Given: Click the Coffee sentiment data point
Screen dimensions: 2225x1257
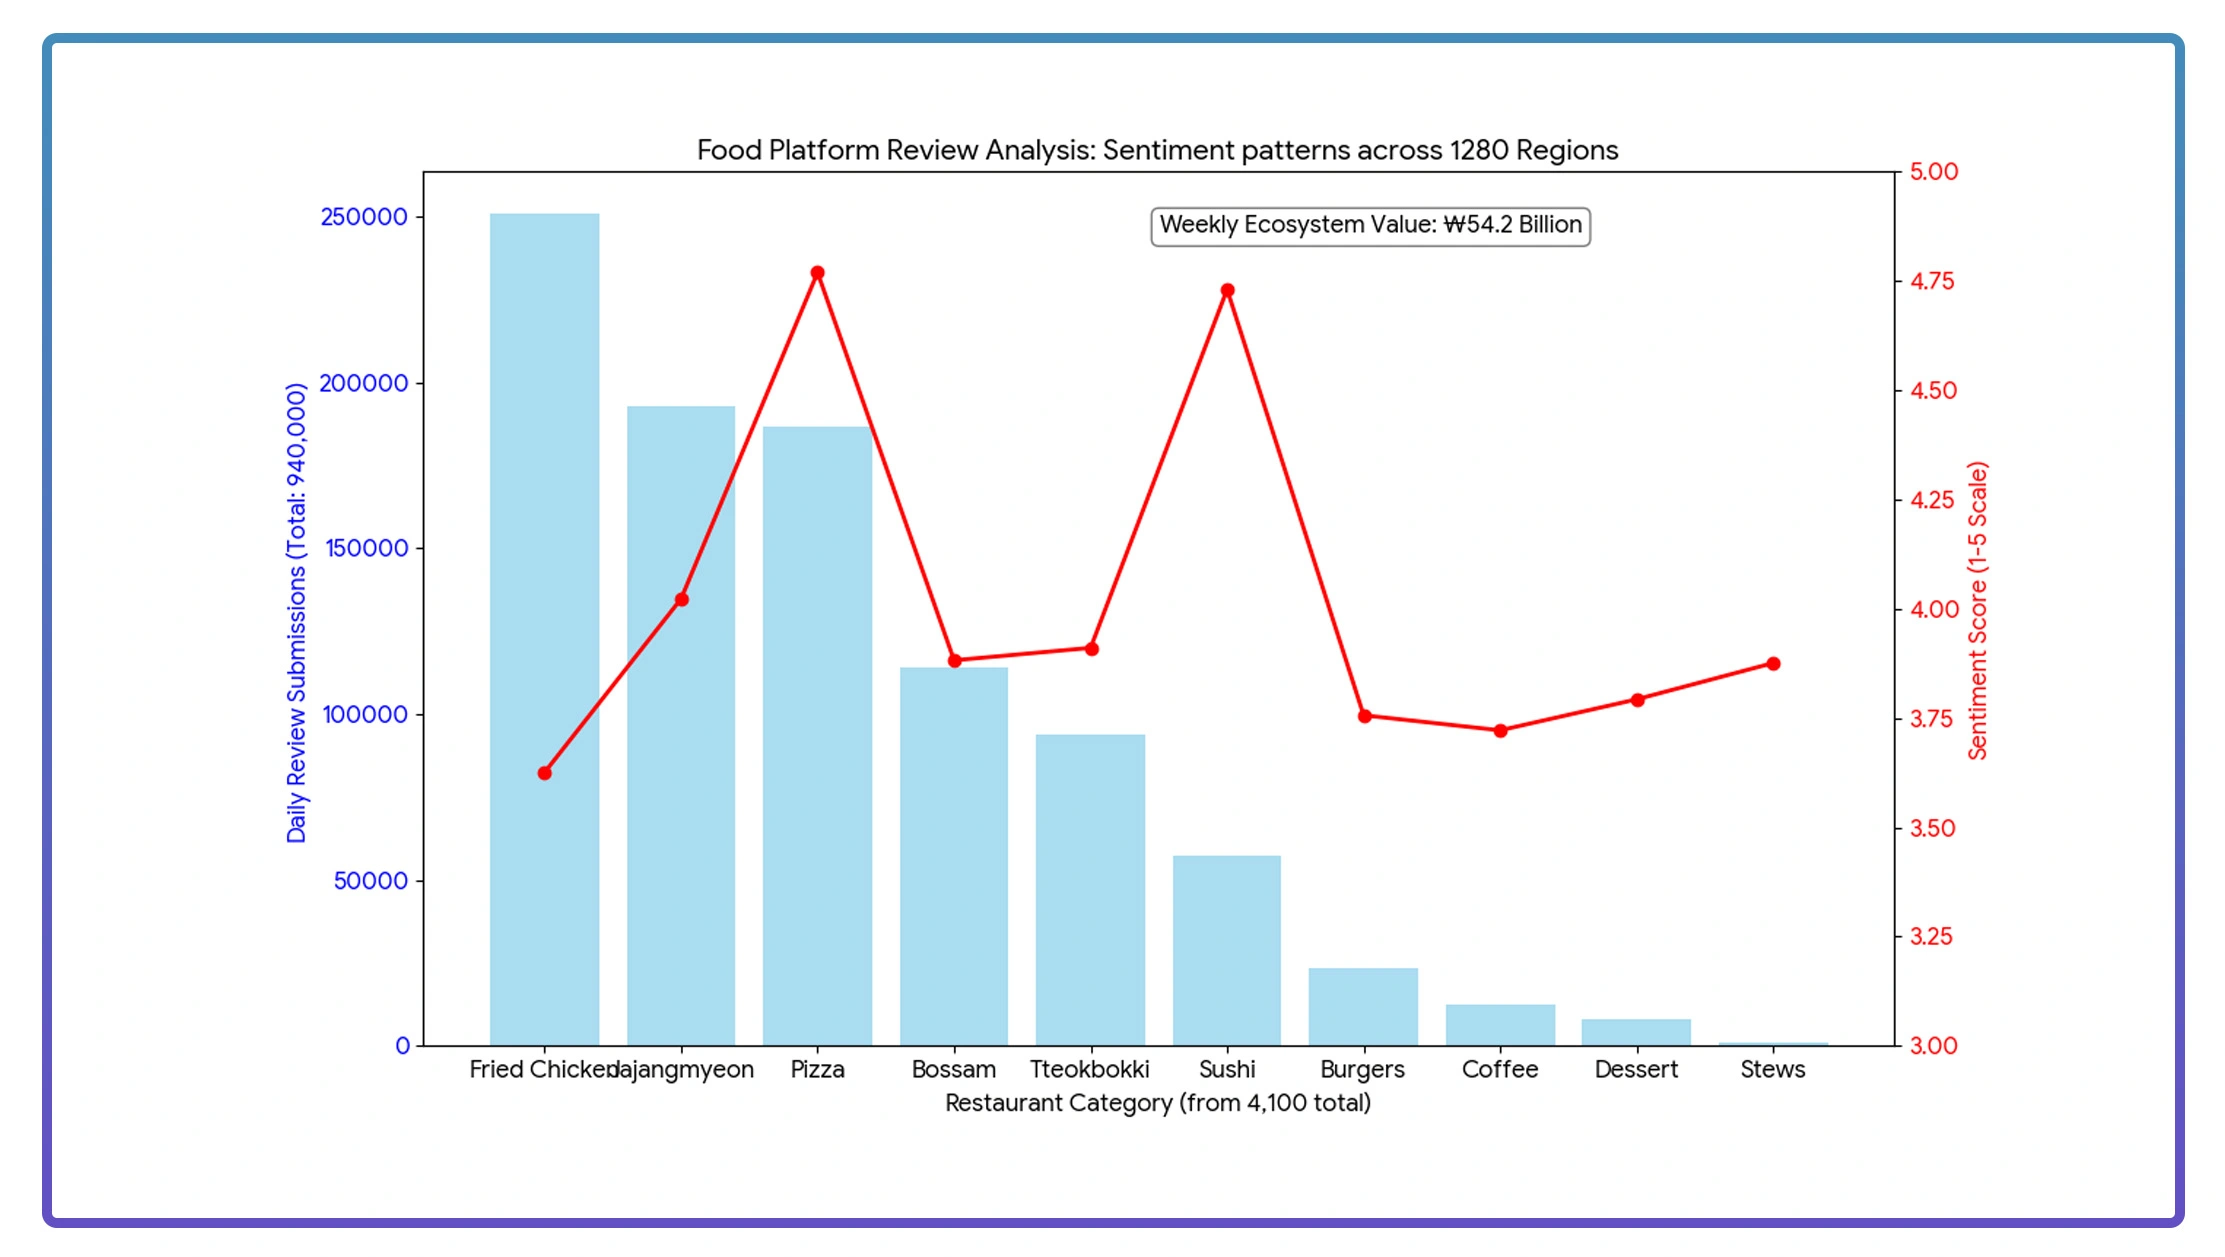Looking at the screenshot, I should (1500, 731).
